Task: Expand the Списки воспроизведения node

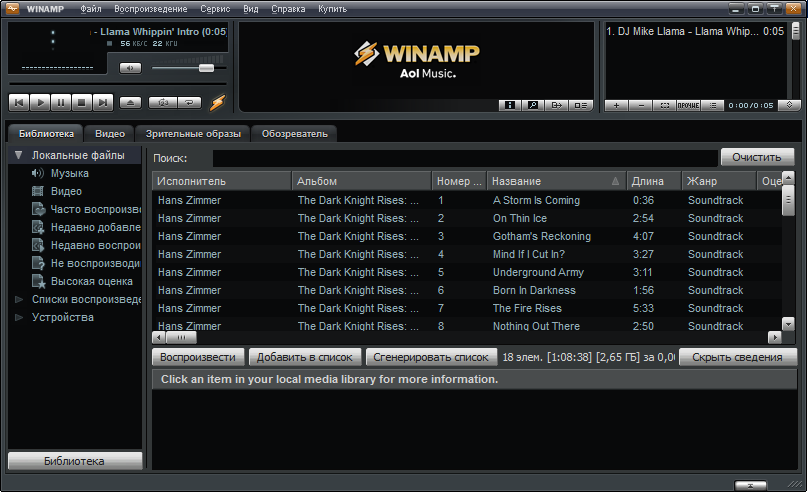Action: [19, 299]
